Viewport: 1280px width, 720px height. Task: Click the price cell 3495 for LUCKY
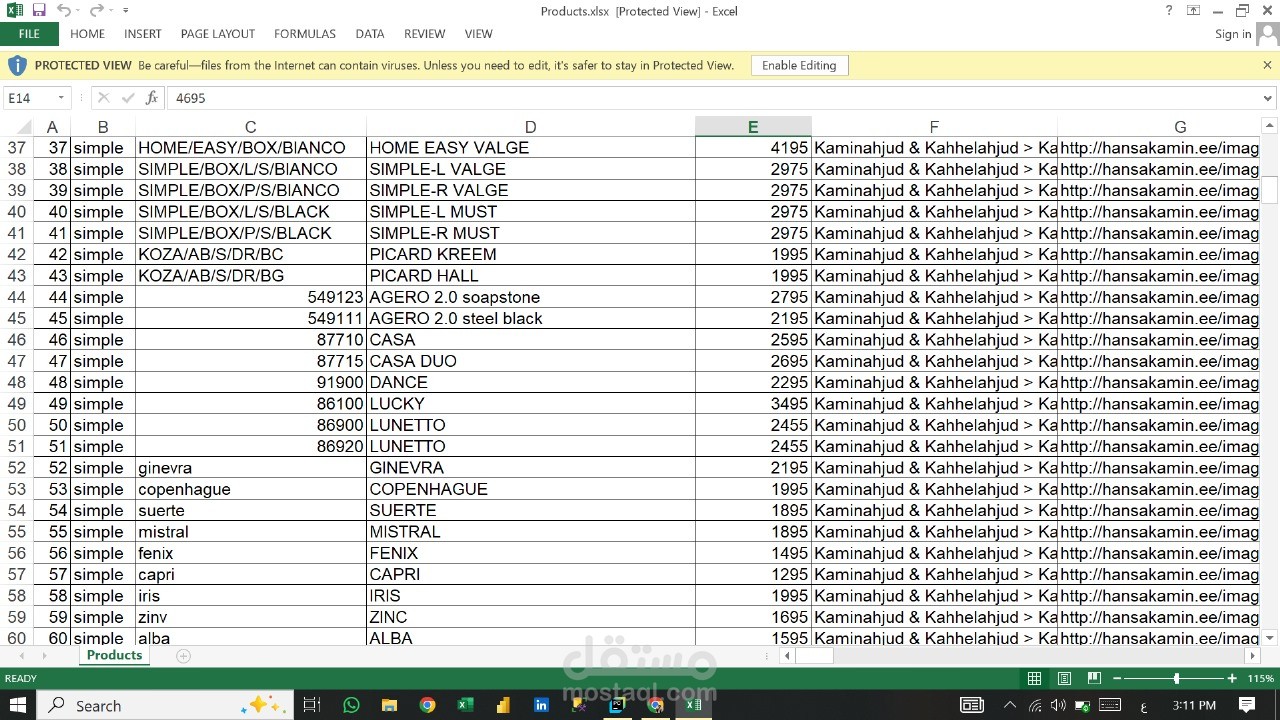tap(753, 404)
